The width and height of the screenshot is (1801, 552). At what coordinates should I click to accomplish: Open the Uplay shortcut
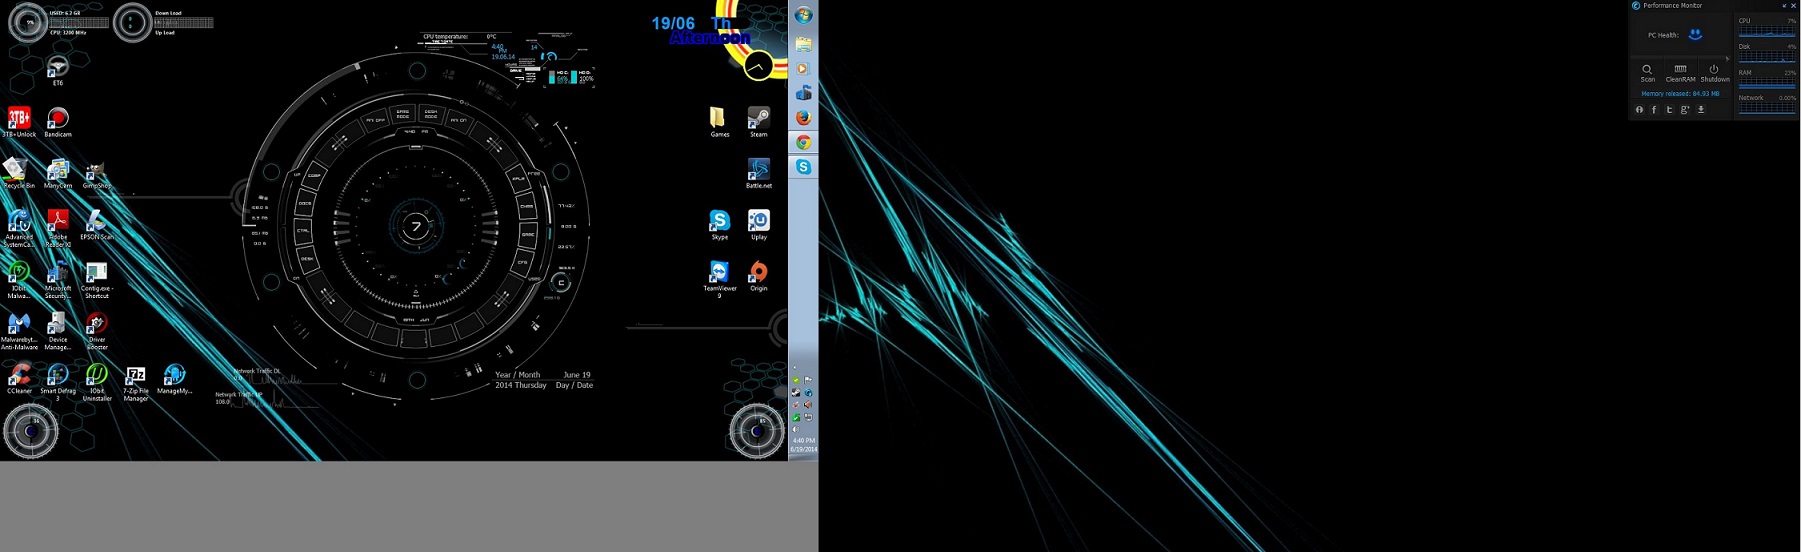(759, 224)
